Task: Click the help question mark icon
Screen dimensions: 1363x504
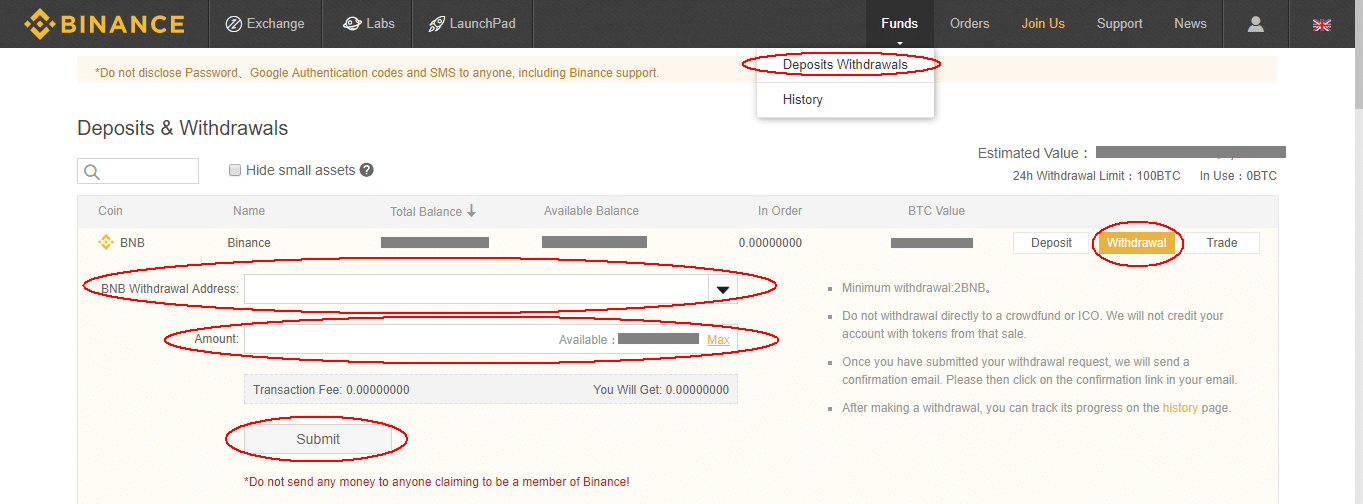Action: (x=367, y=170)
